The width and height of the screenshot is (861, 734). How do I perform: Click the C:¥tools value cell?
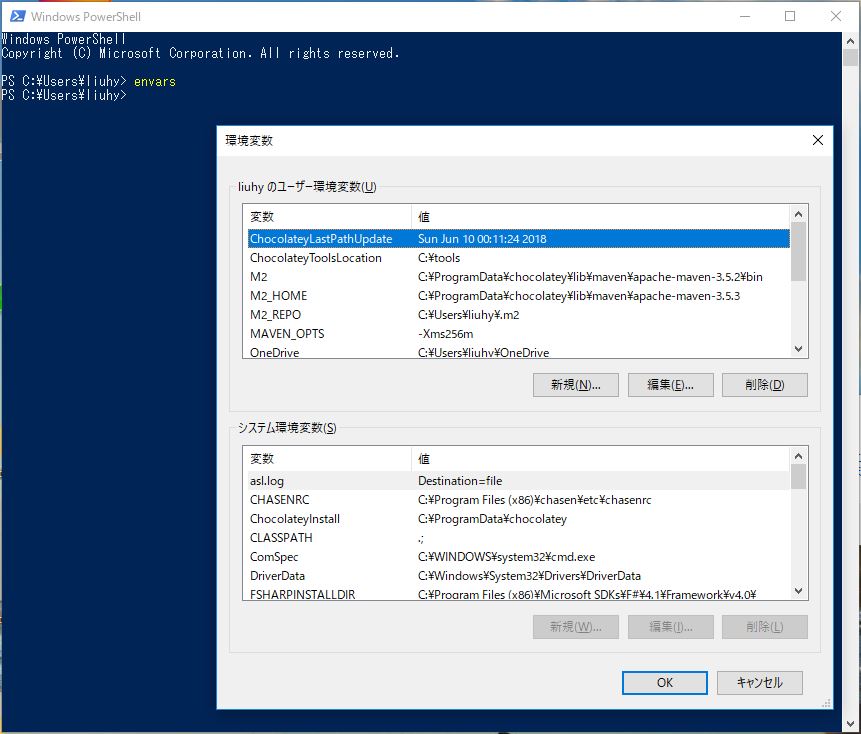pyautogui.click(x=439, y=258)
